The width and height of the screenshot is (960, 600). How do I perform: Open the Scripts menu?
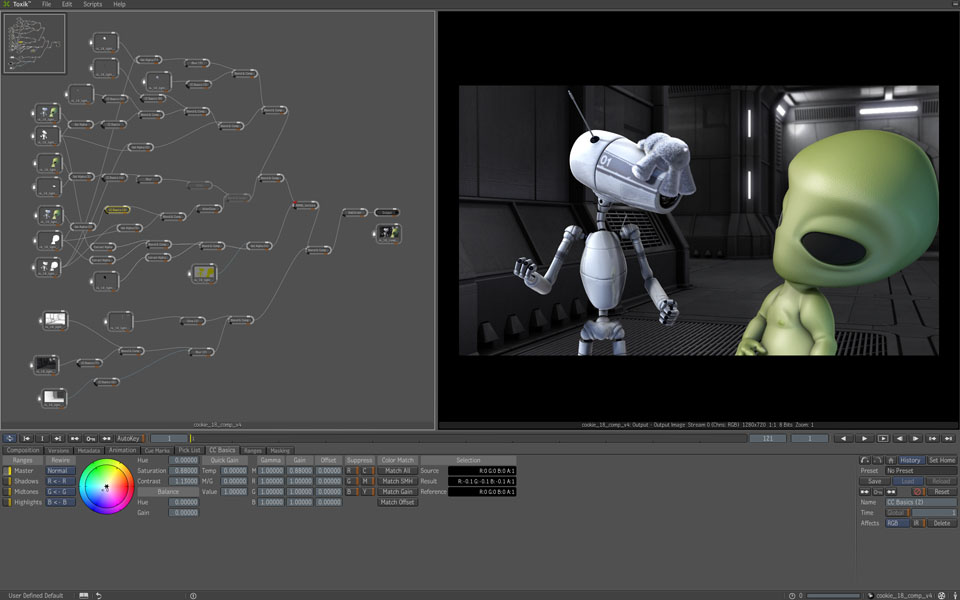(92, 5)
